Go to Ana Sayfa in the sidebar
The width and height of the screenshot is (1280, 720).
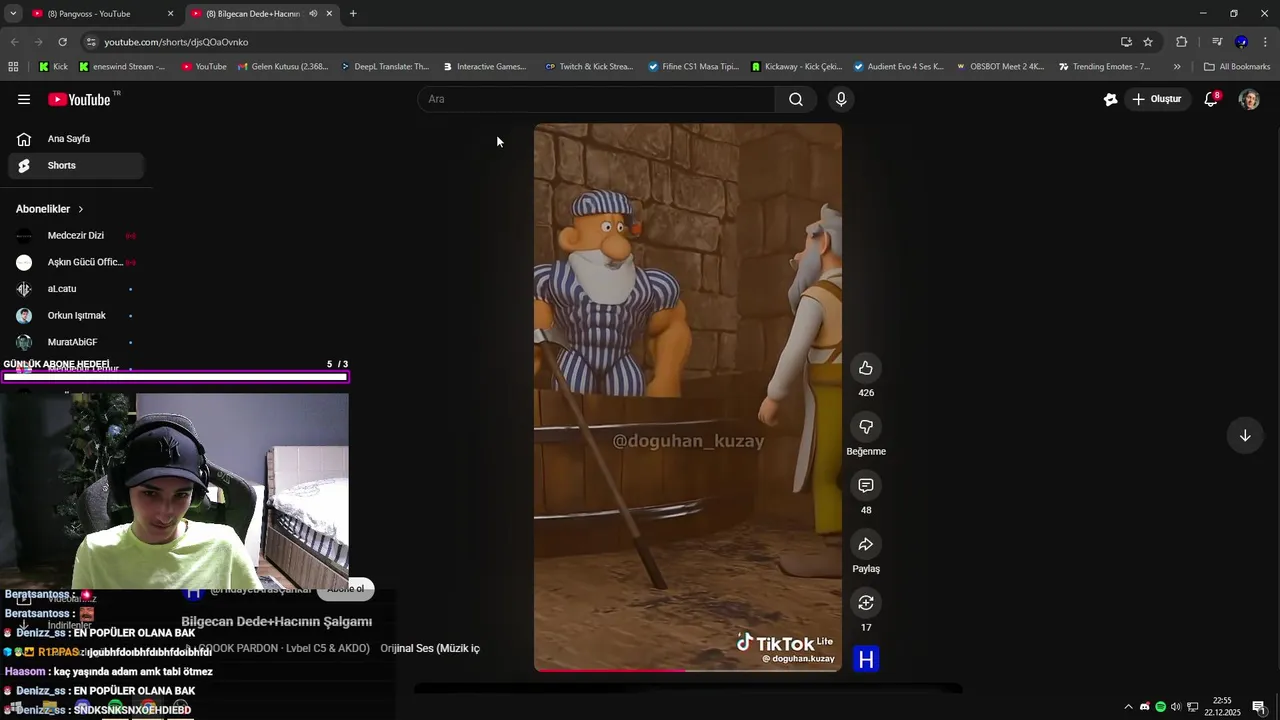[x=76, y=139]
